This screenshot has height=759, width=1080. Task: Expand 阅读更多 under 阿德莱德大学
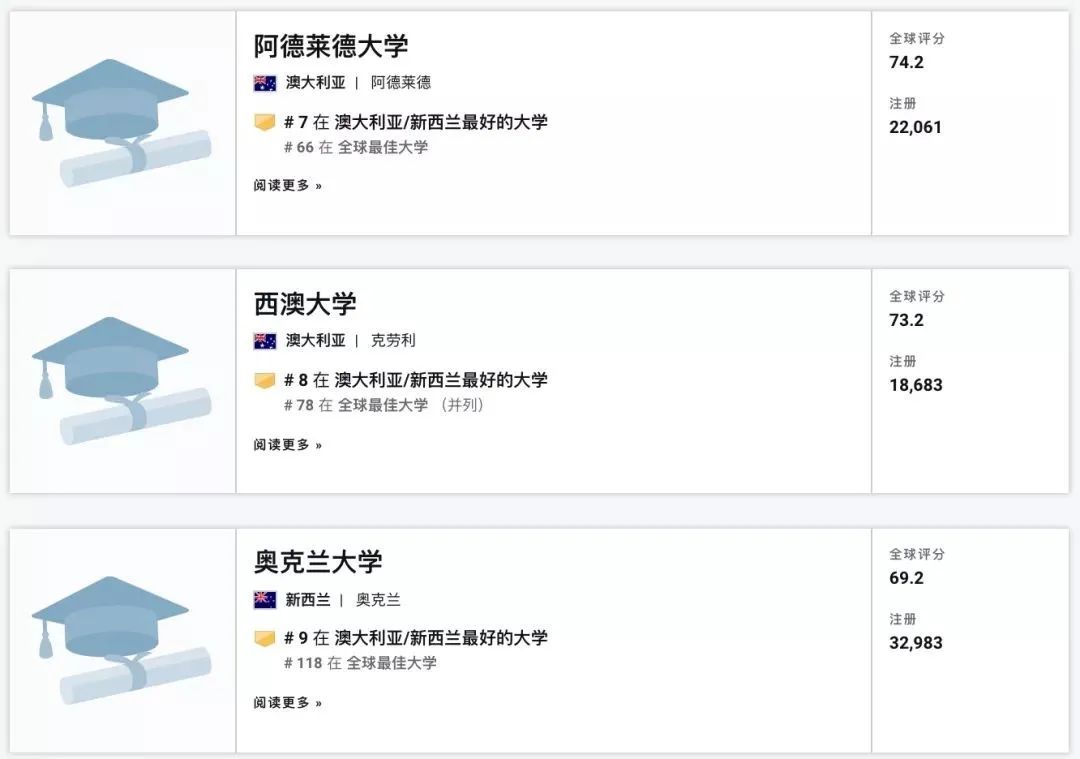coord(288,186)
